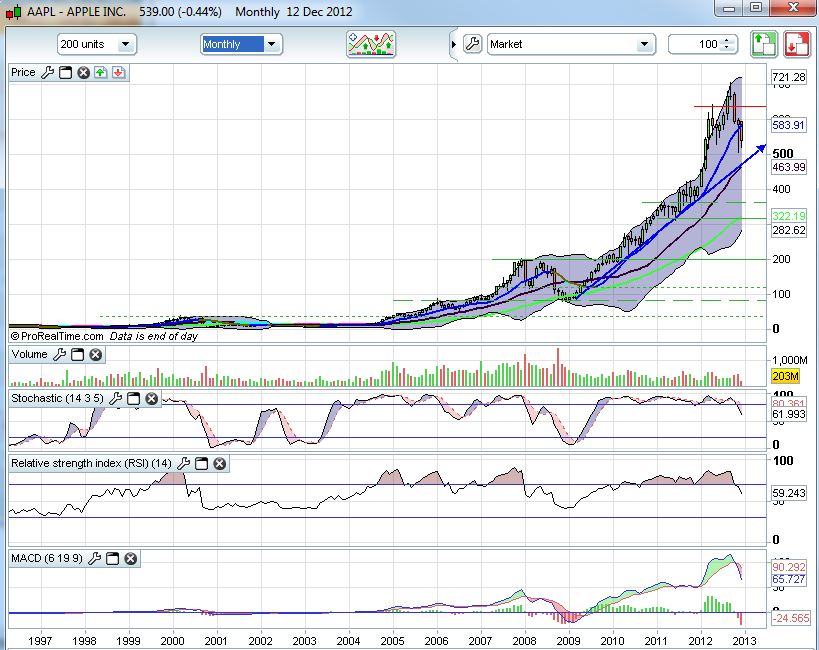Screen dimensions: 819x650
Task: Click the green 322.19 price label
Action: 789,216
